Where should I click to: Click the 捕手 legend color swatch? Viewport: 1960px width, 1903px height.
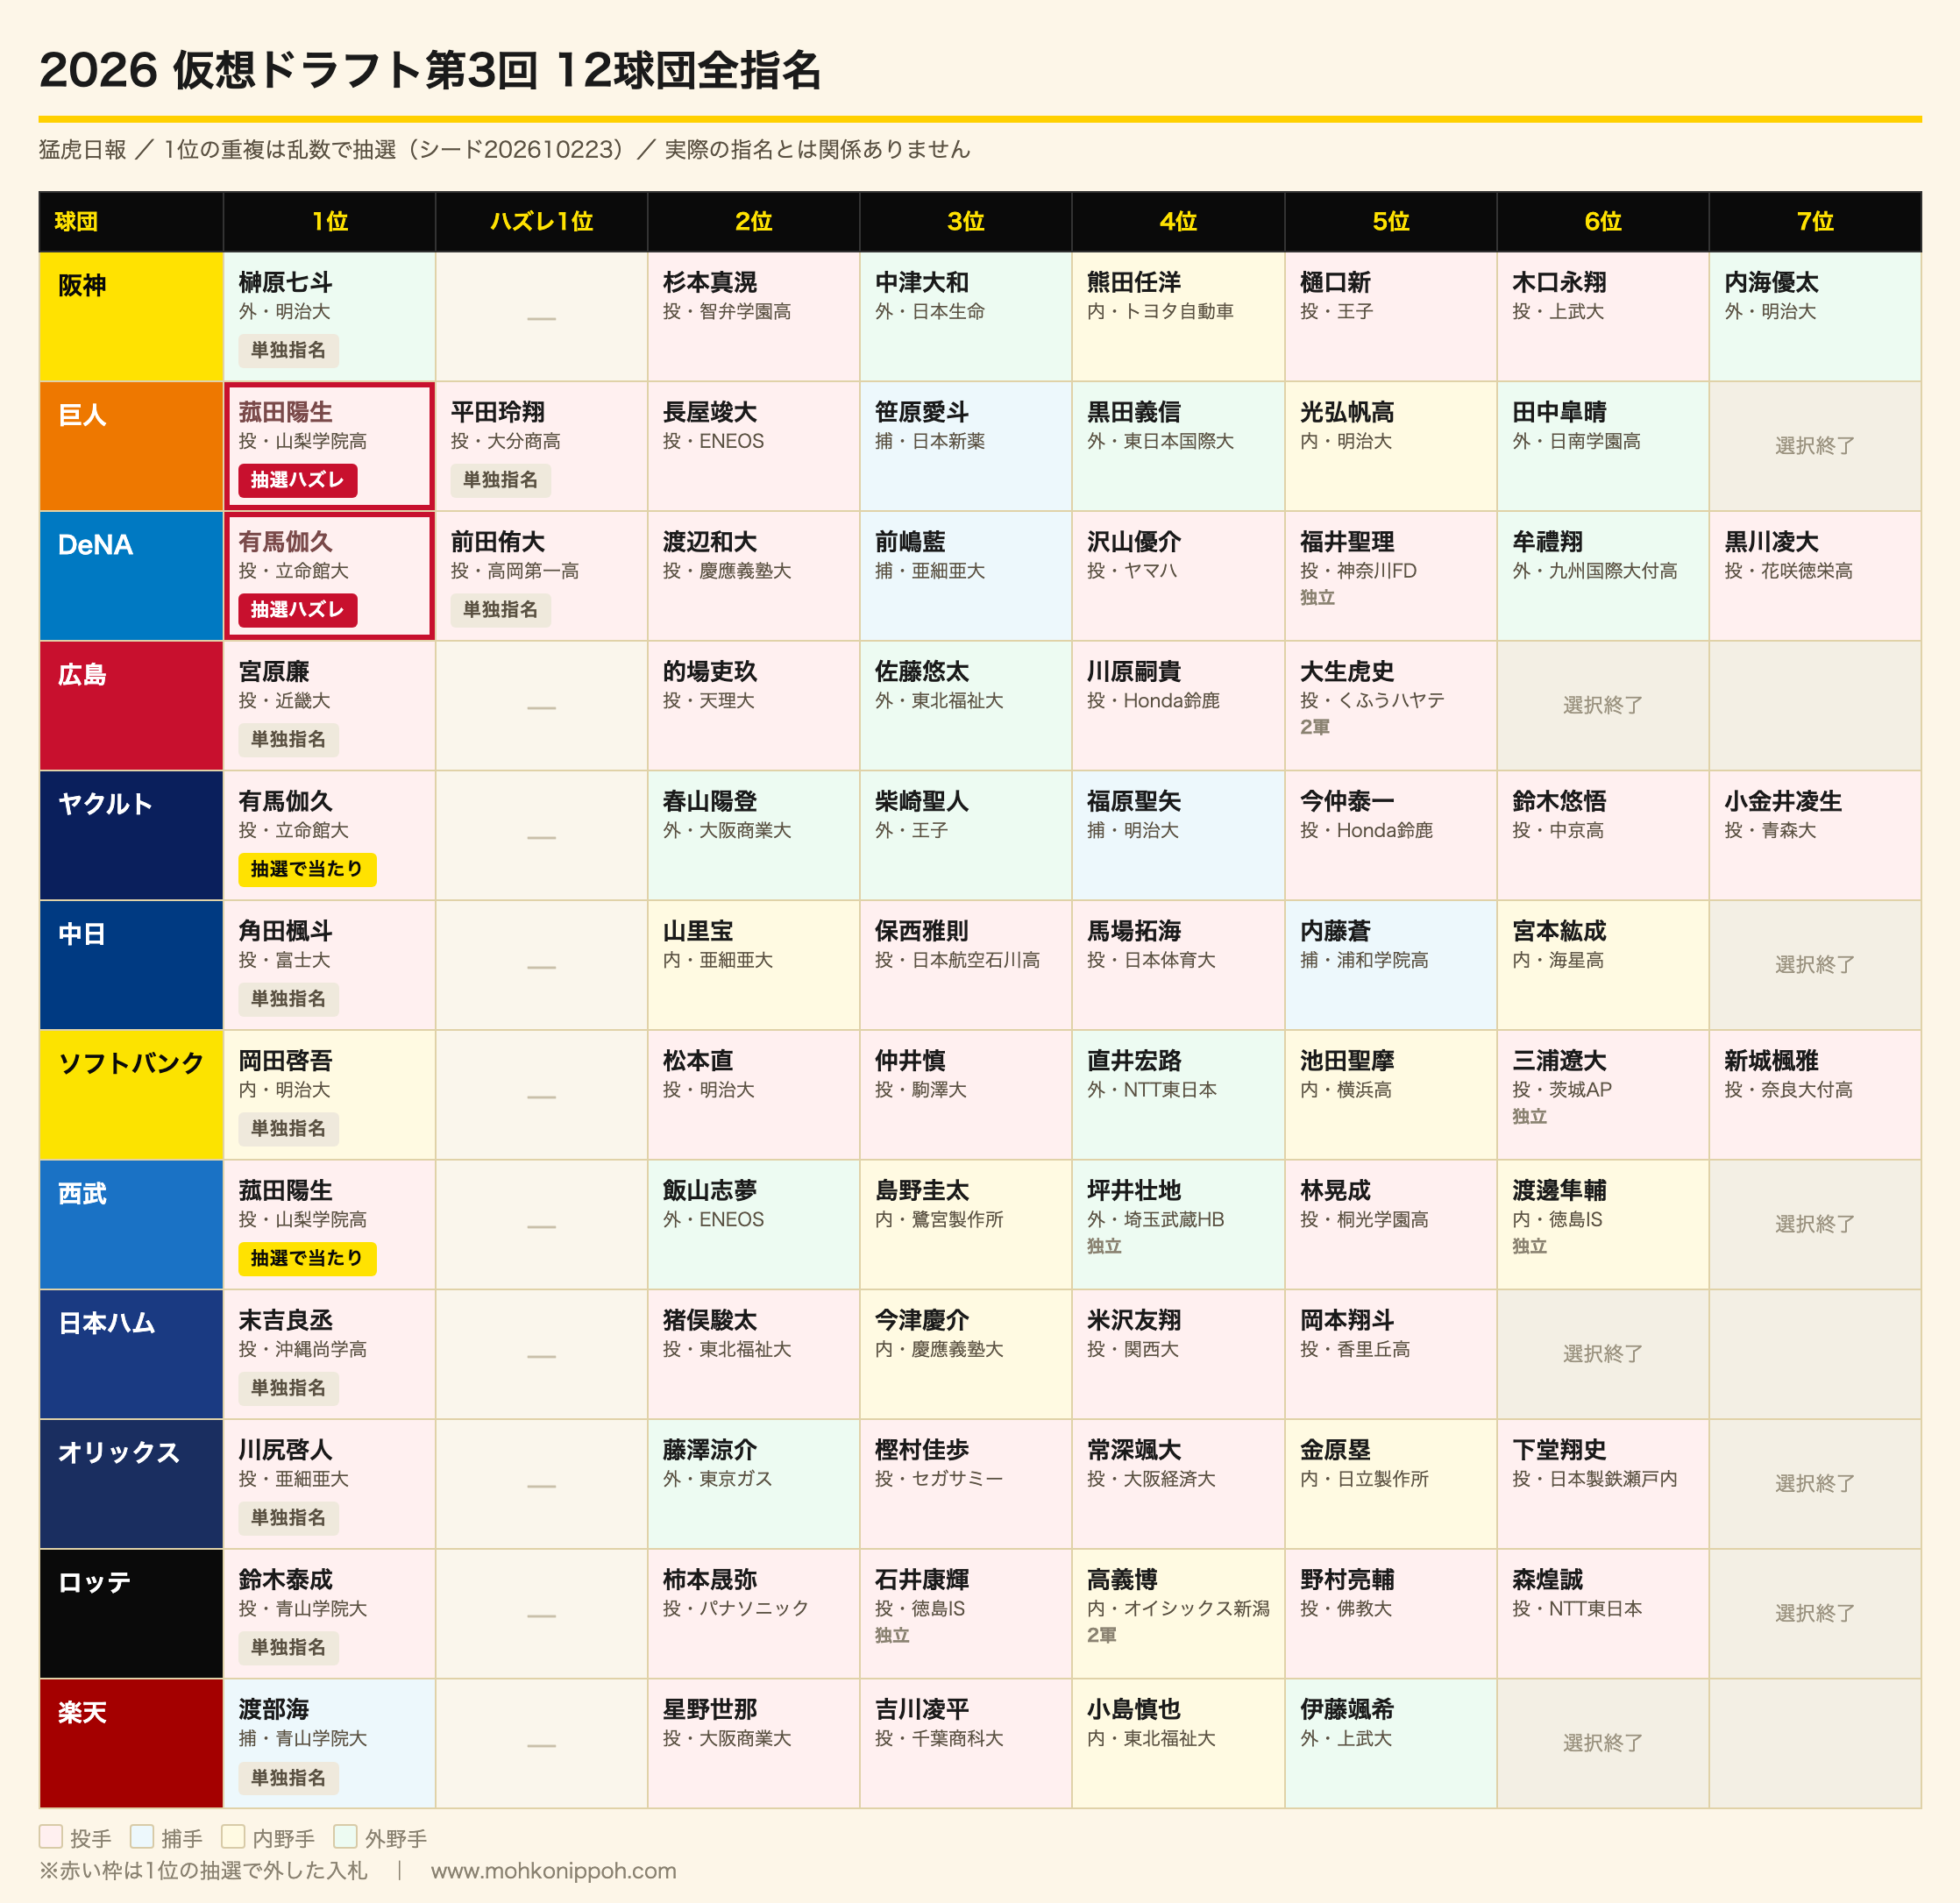coord(142,1836)
